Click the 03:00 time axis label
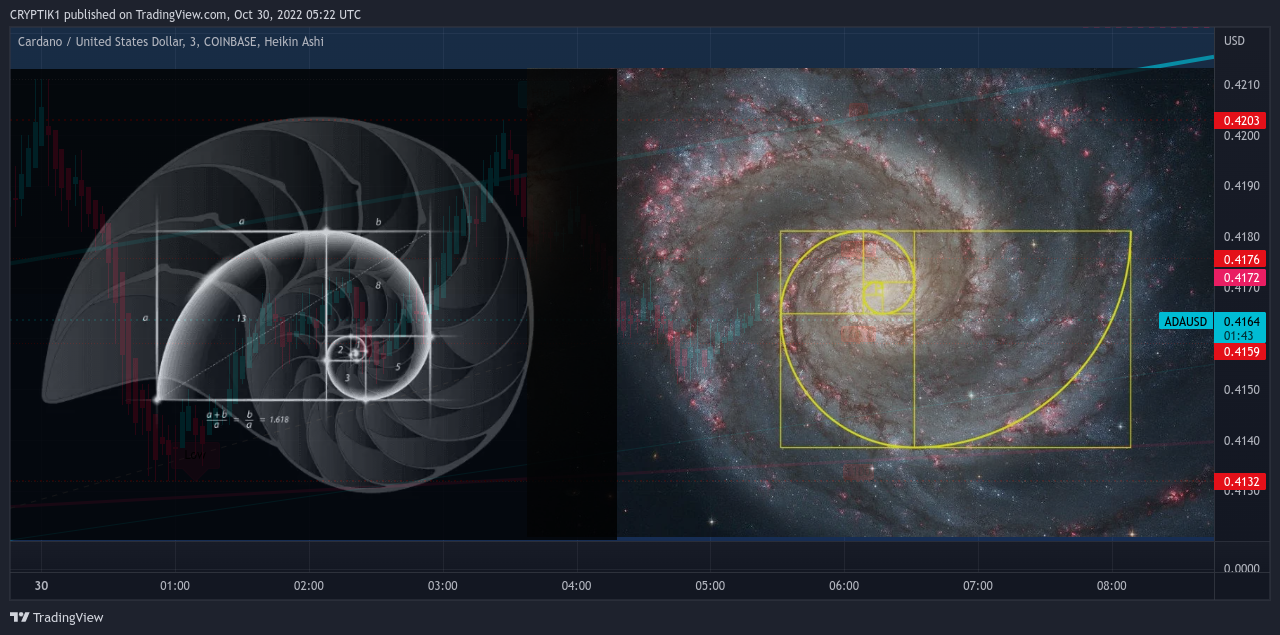 pyautogui.click(x=443, y=586)
